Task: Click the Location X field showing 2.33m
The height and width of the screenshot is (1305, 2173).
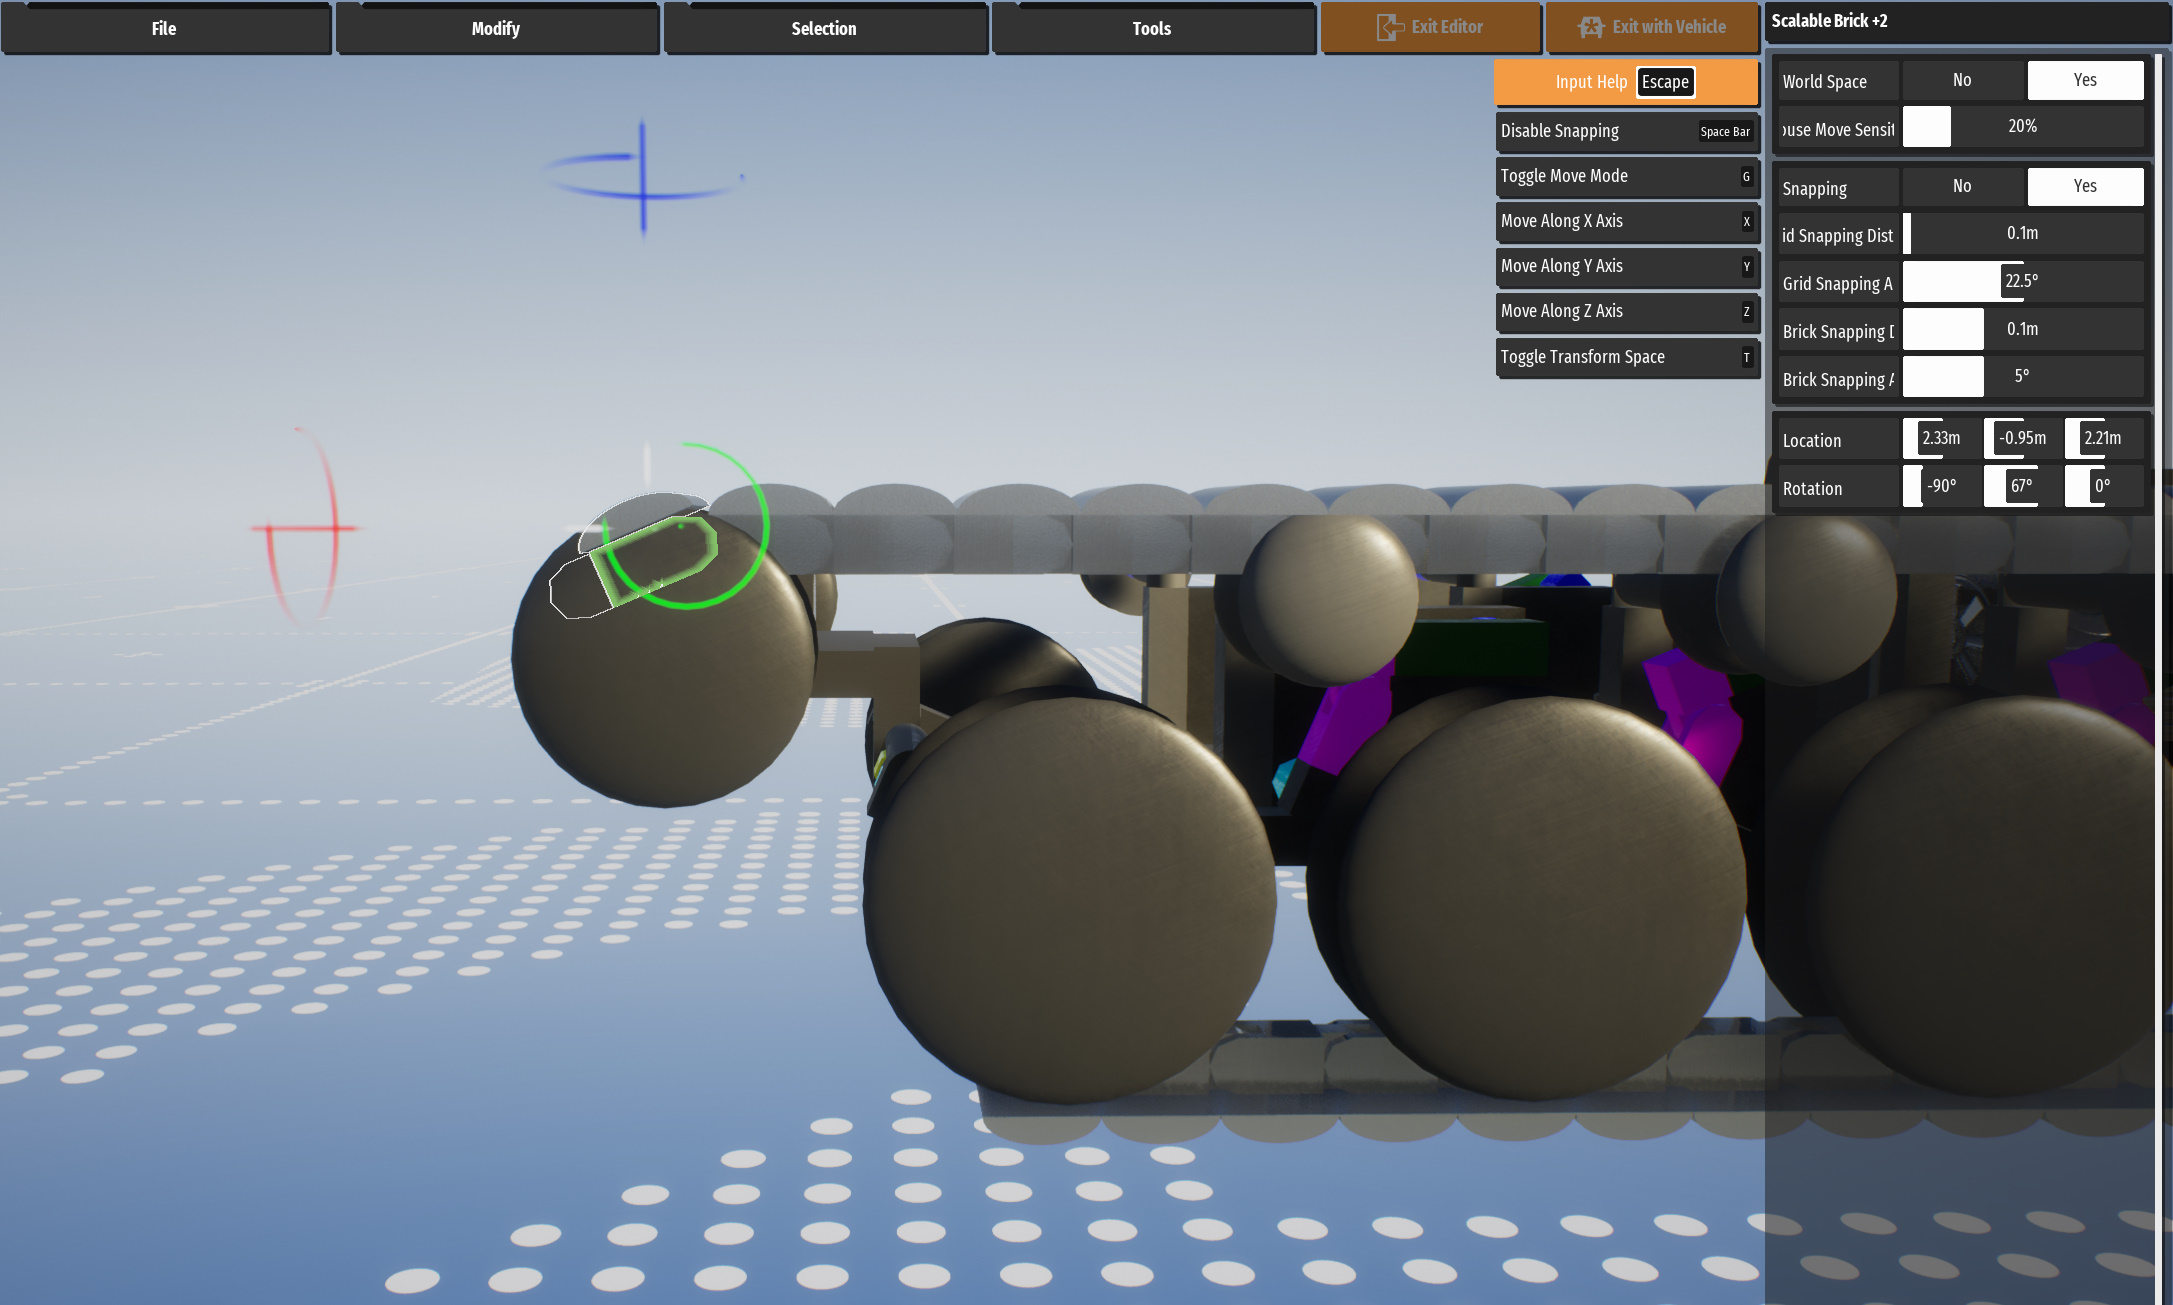Action: [x=1940, y=438]
